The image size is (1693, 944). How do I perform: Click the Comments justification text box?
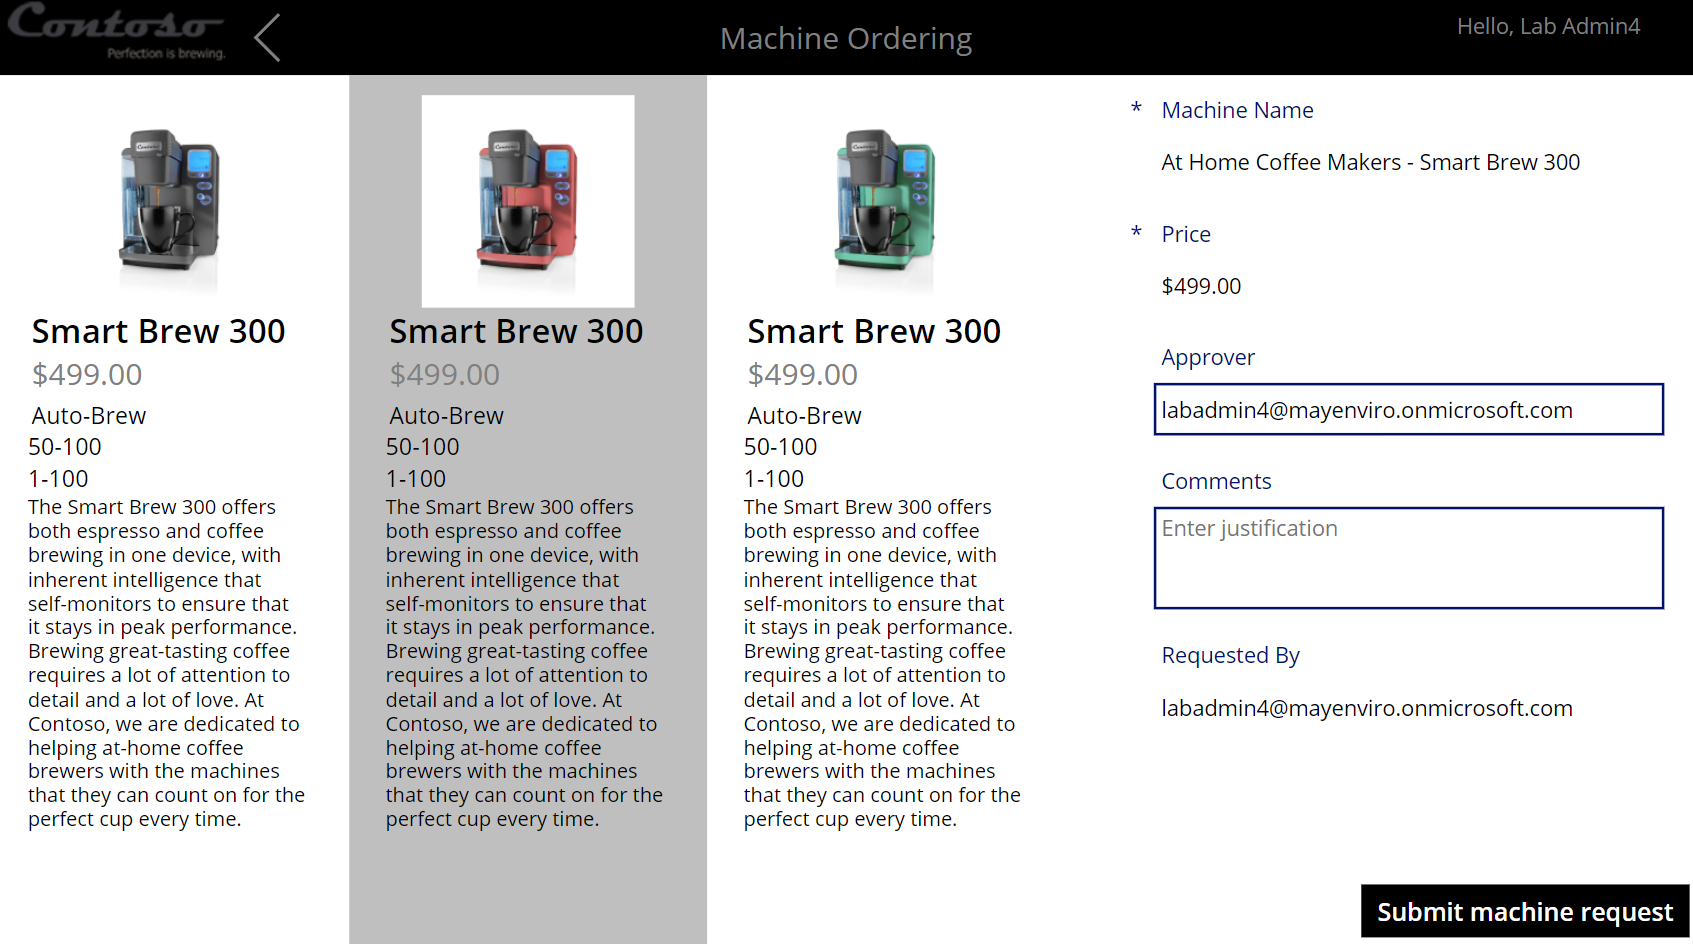click(x=1409, y=558)
